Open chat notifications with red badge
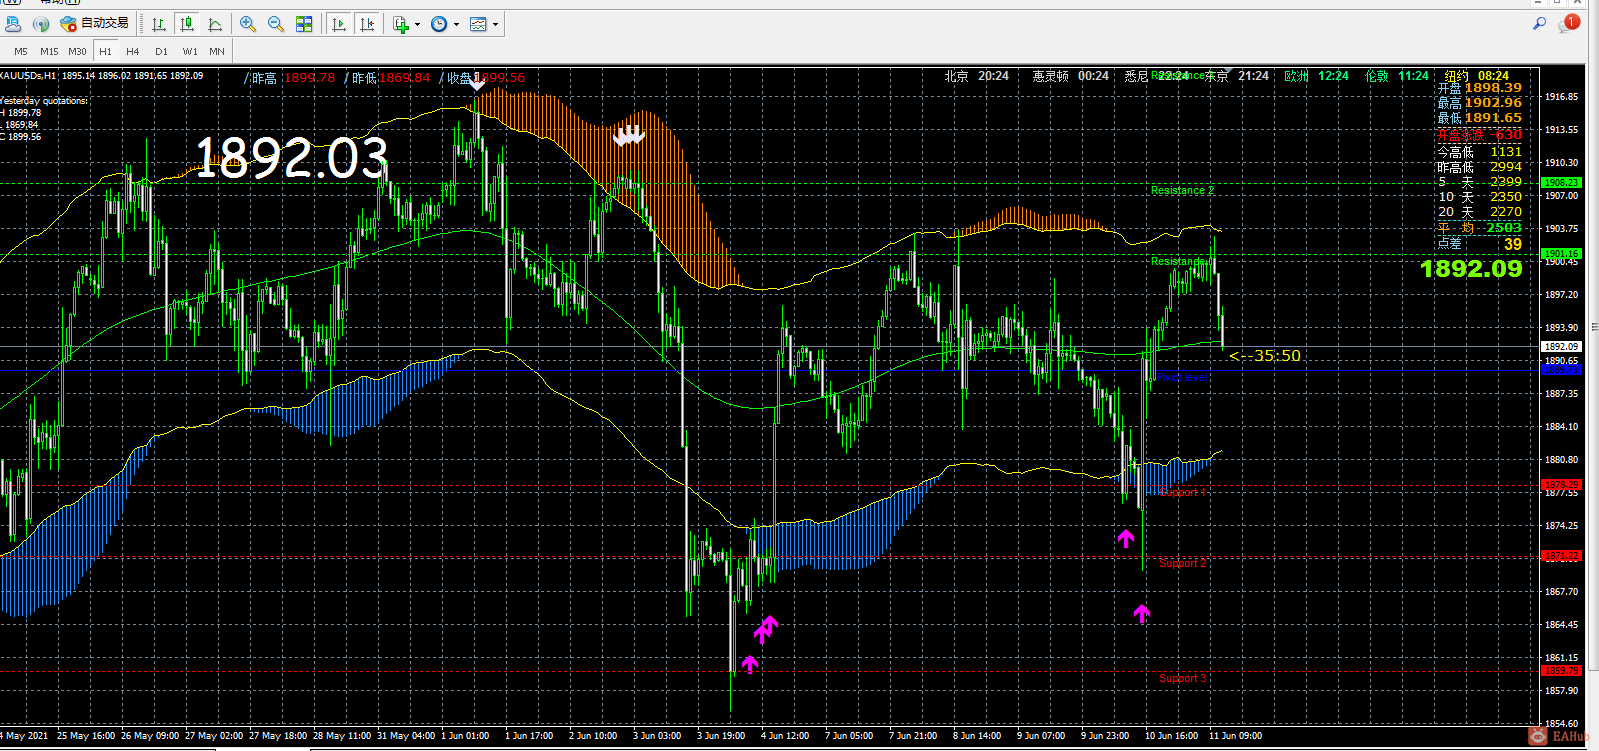The height and width of the screenshot is (751, 1599). (1568, 23)
